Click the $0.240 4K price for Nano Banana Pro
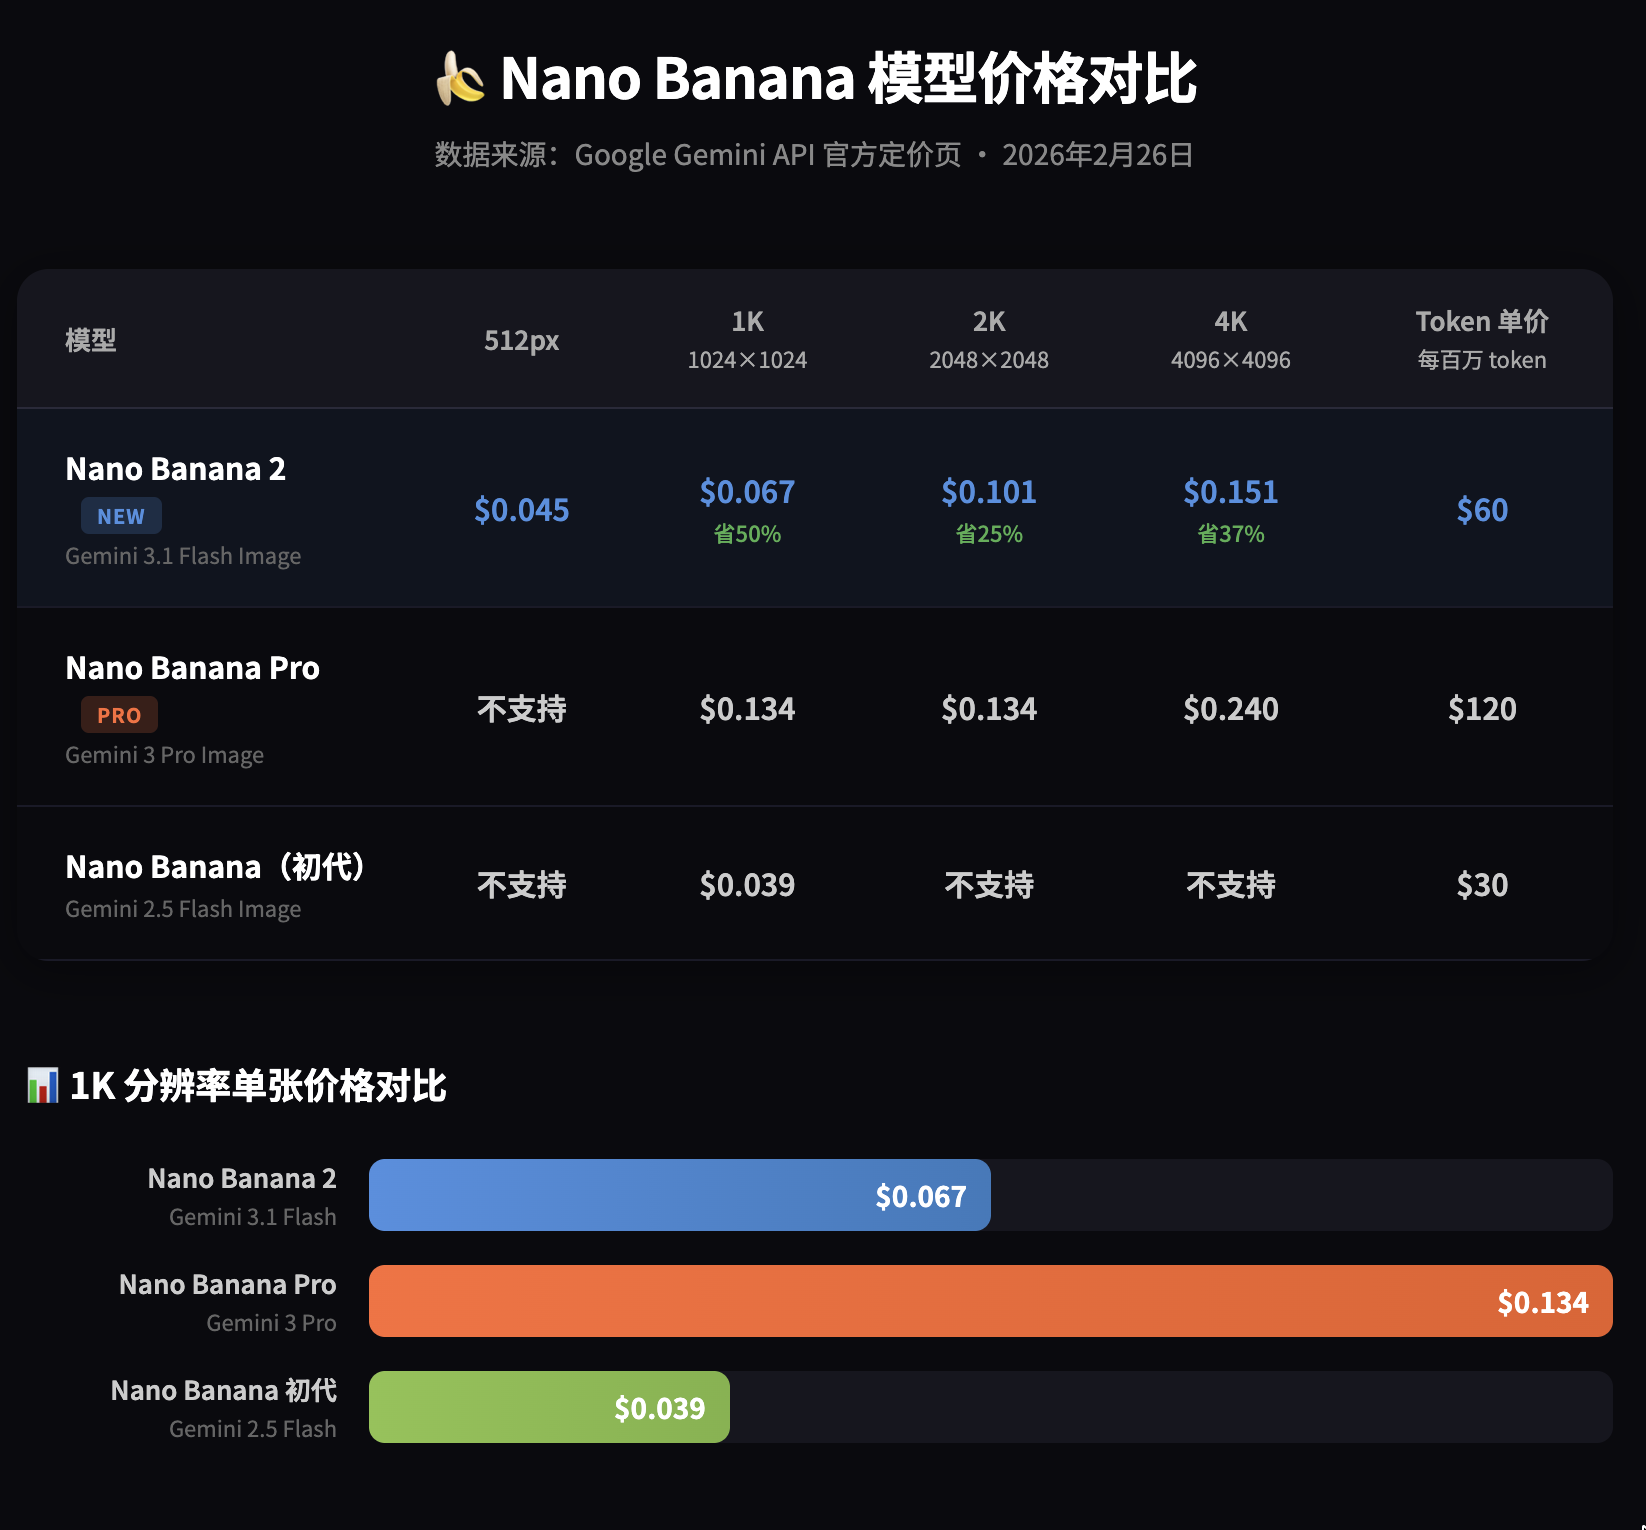 1230,709
